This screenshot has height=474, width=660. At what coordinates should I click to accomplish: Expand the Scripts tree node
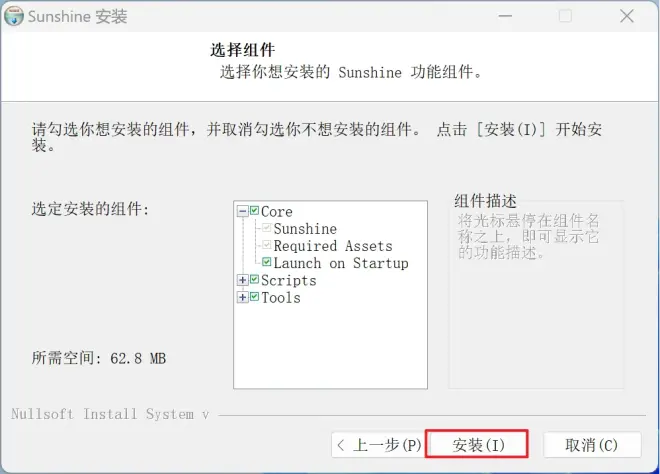[x=242, y=280]
